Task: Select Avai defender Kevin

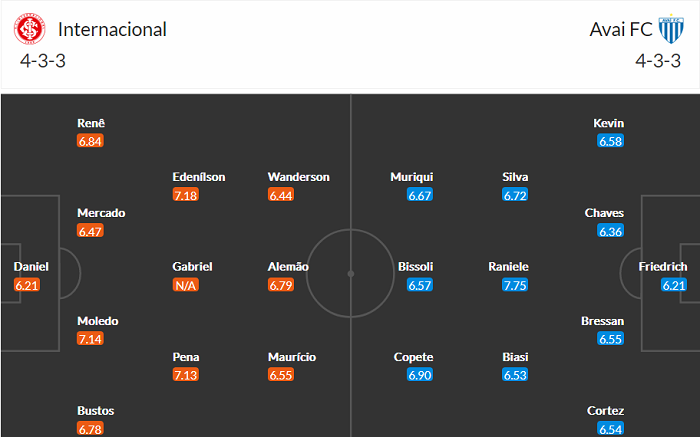Action: tap(609, 123)
